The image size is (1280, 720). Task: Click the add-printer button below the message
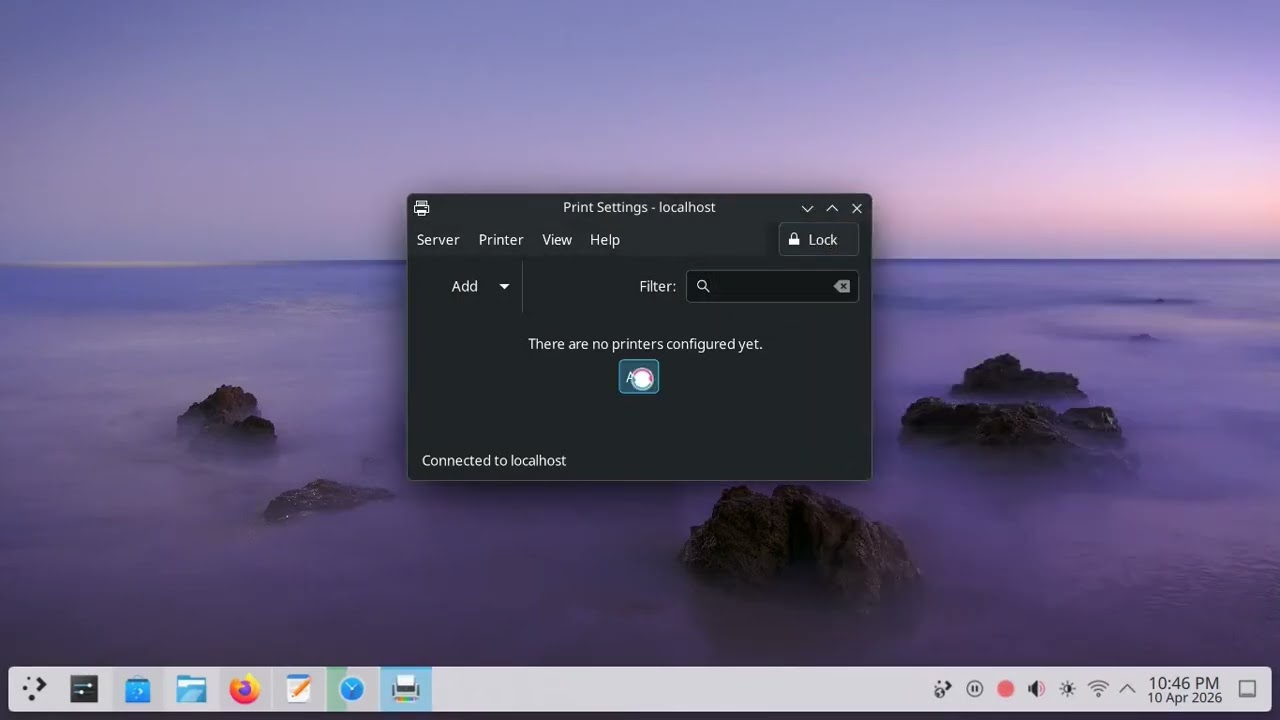[639, 377]
